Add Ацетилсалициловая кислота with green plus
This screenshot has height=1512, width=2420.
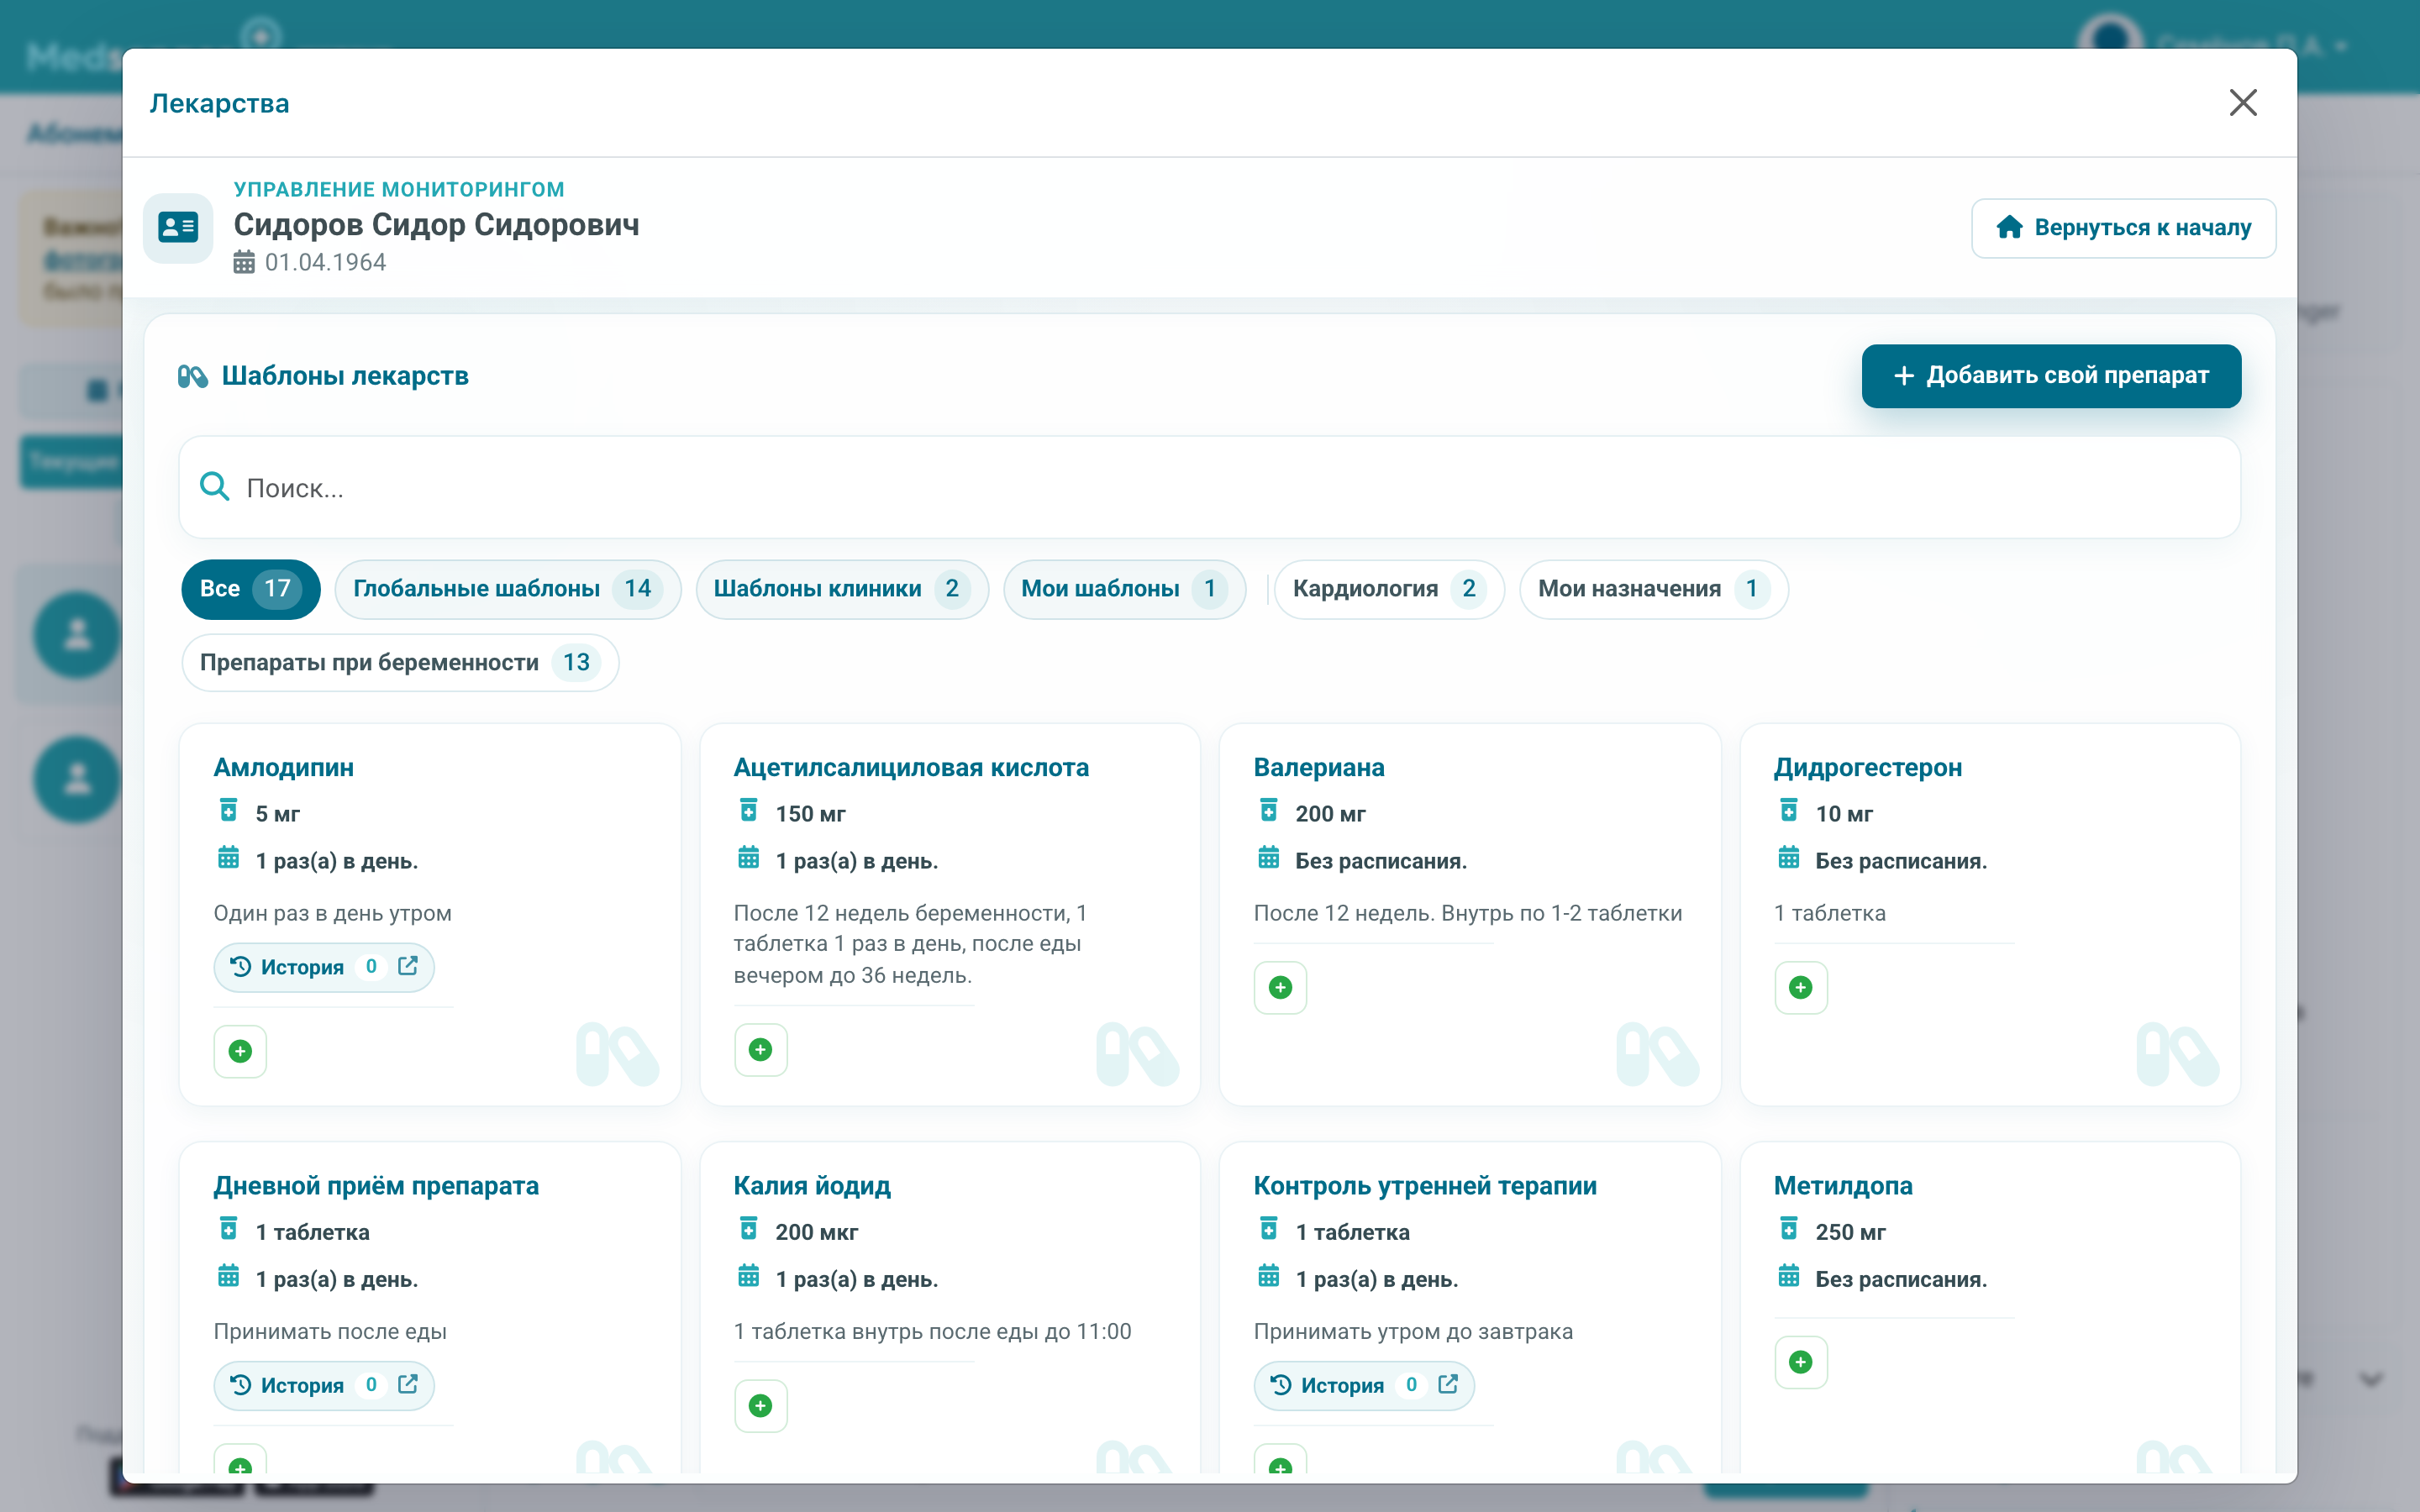[760, 1049]
